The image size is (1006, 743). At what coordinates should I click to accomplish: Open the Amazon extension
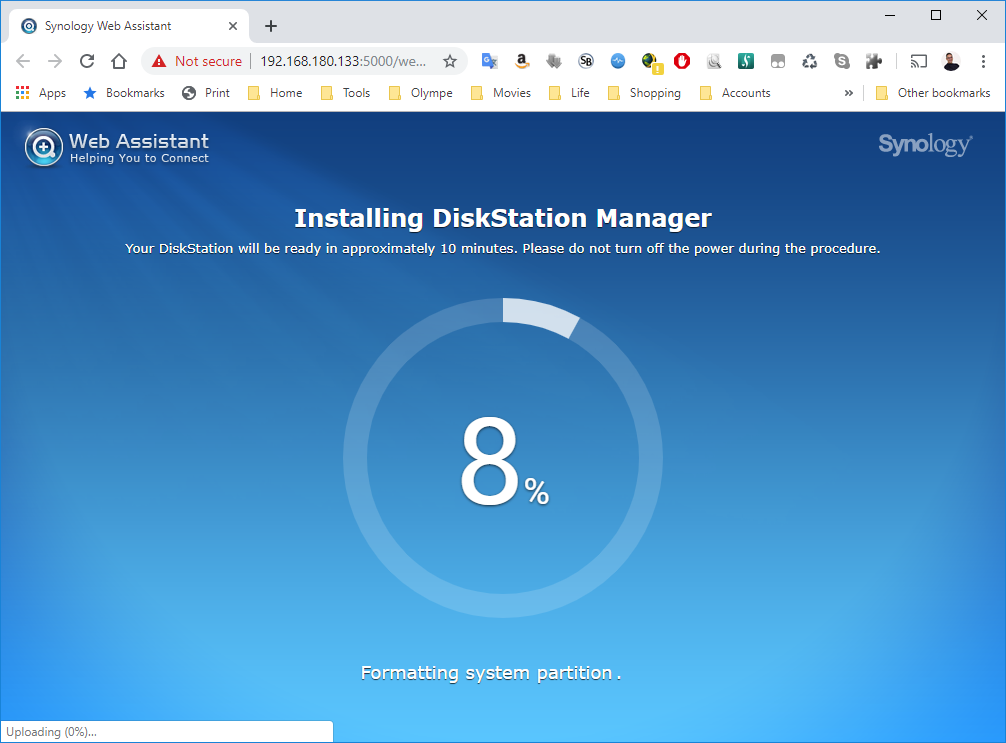pyautogui.click(x=522, y=61)
